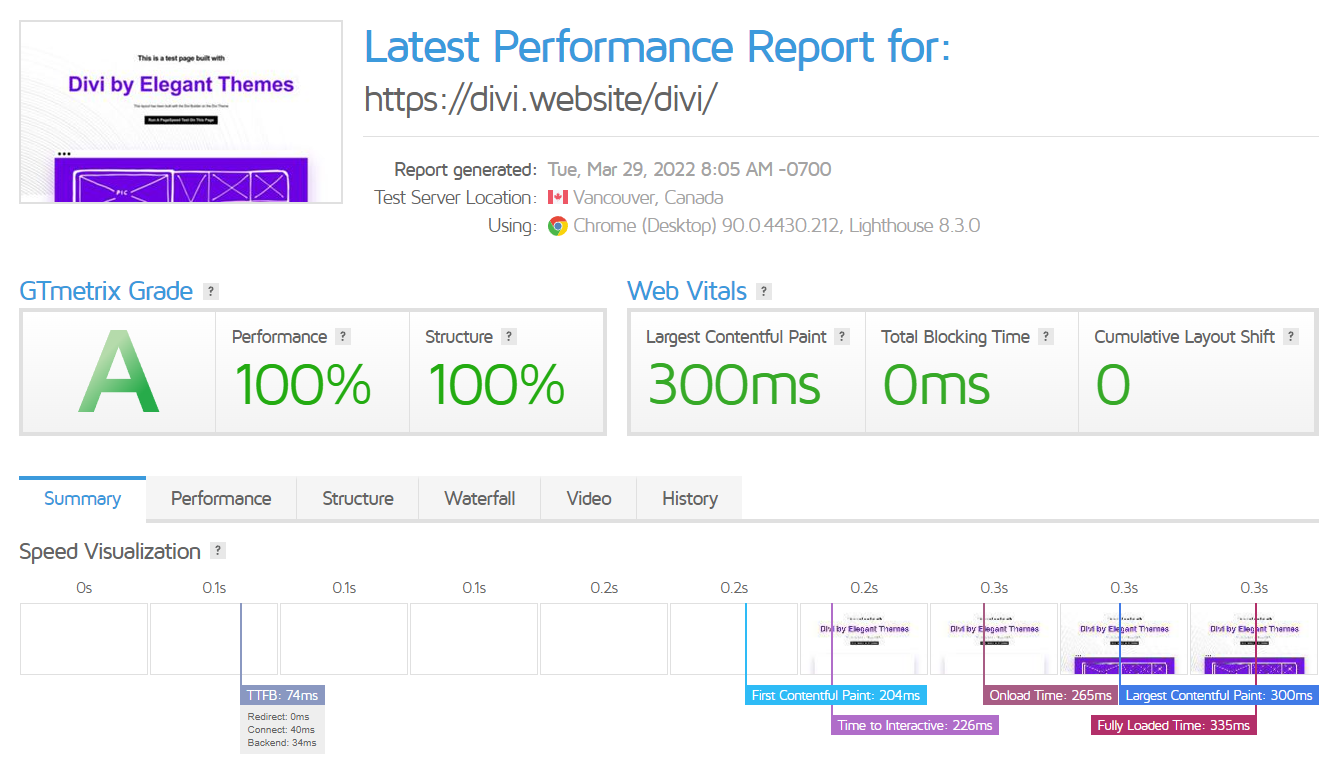Click the 300ms Largest Contentful Paint value

(734, 385)
